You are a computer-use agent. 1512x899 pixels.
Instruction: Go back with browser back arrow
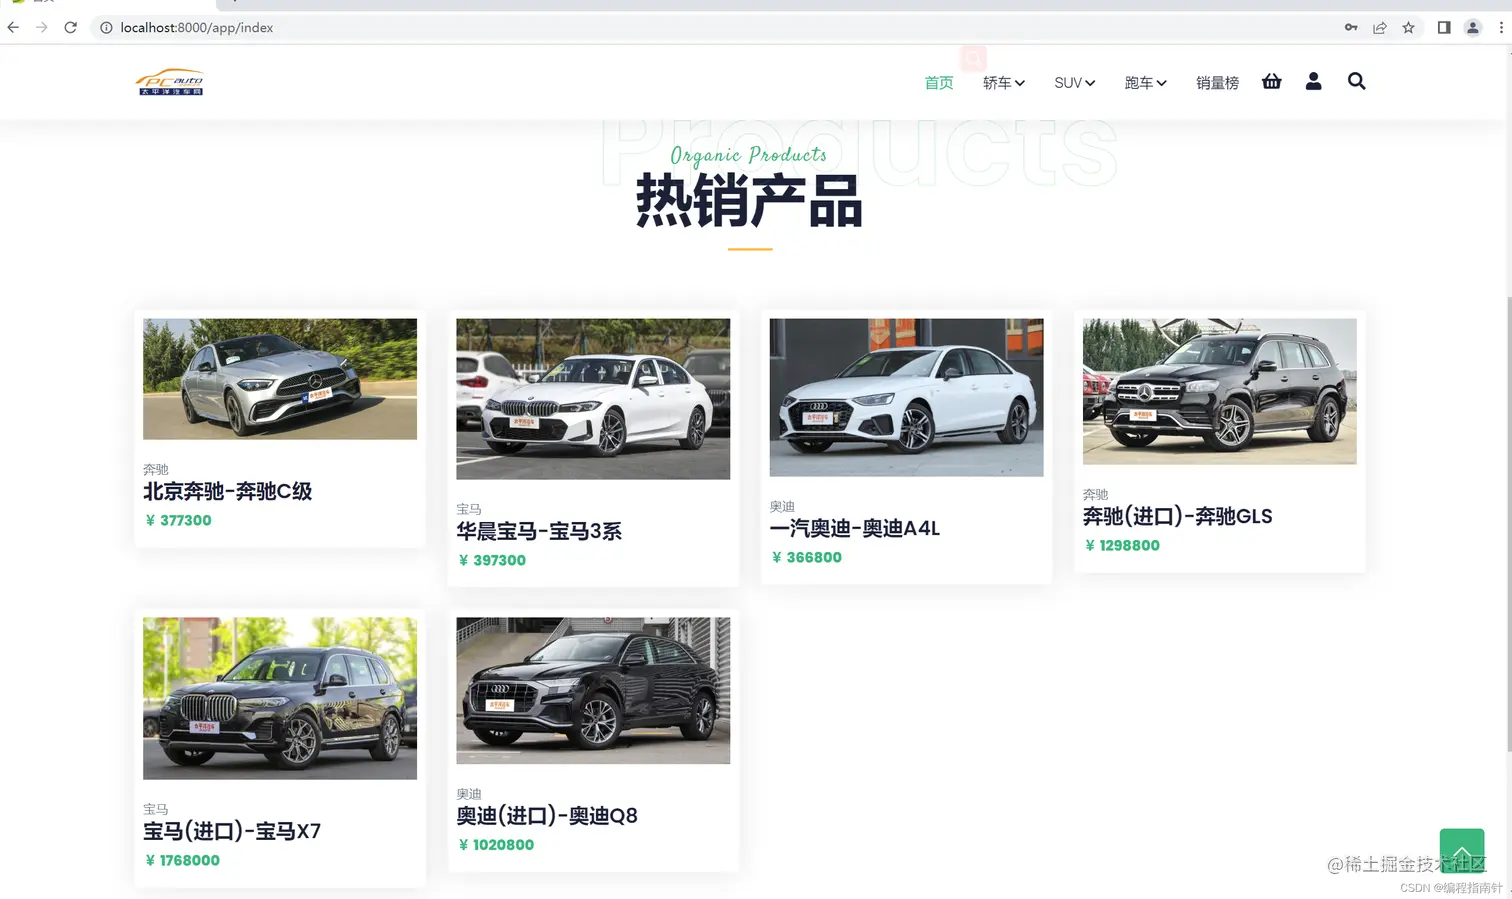click(x=13, y=28)
